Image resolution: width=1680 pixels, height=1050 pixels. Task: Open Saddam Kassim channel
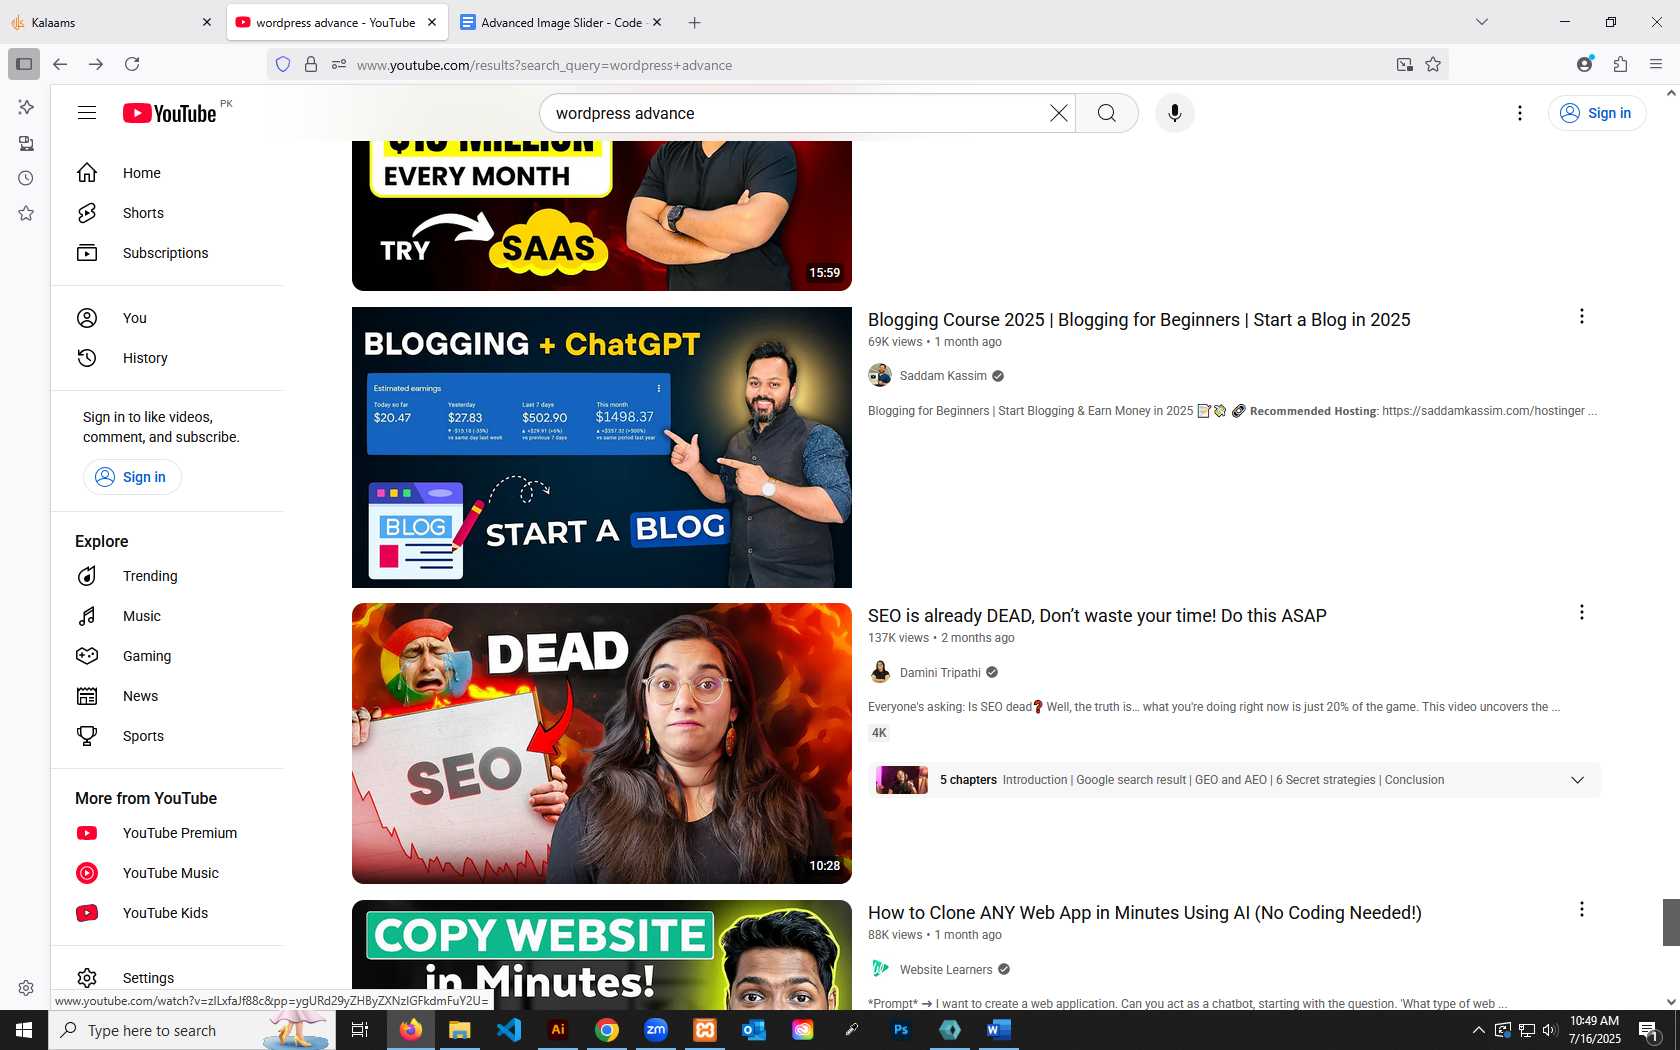tap(943, 376)
